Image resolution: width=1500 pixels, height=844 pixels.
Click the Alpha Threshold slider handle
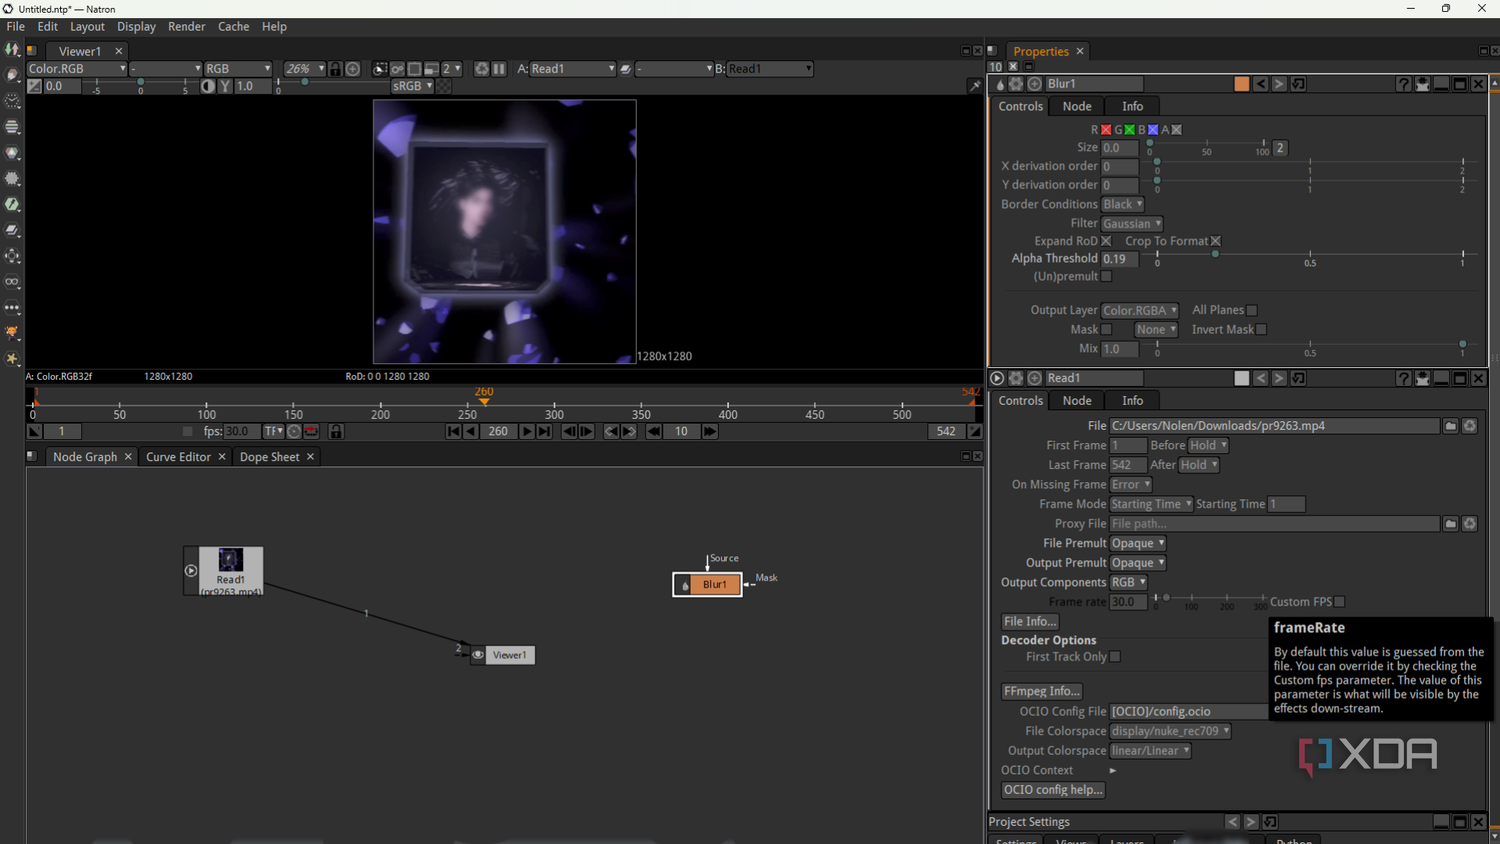coord(1215,255)
